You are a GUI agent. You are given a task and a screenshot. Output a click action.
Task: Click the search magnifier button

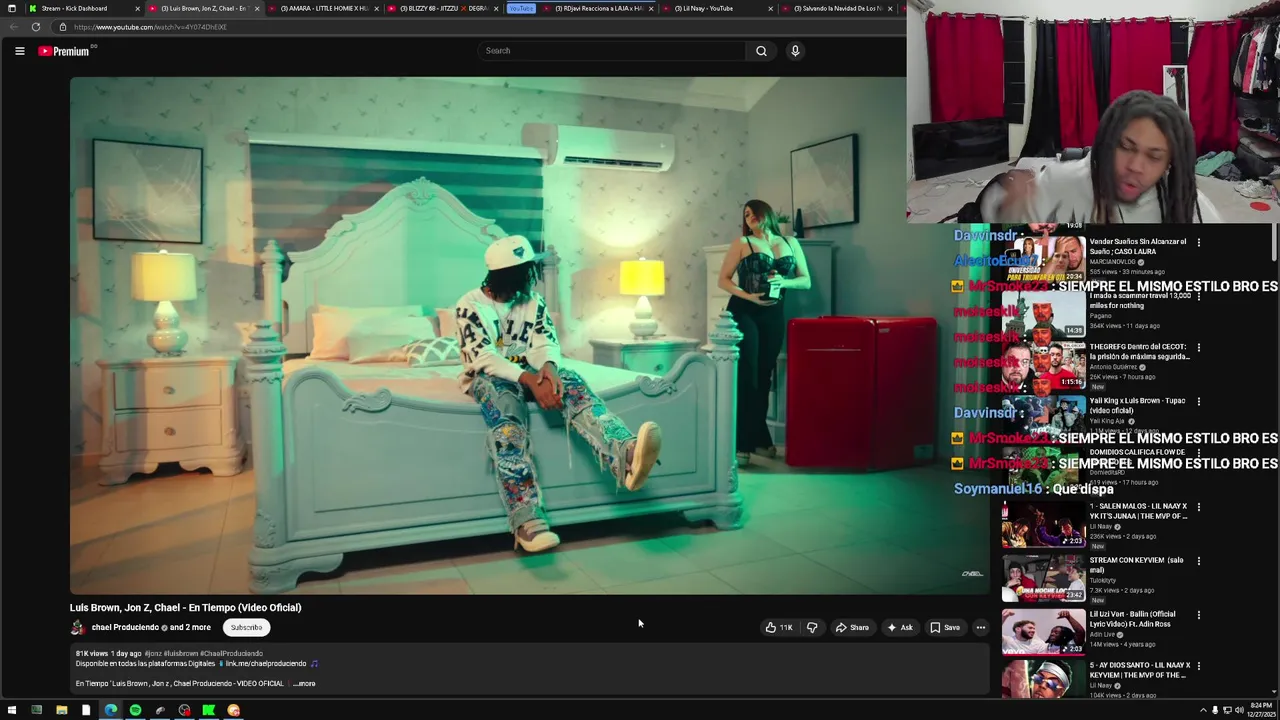point(761,51)
